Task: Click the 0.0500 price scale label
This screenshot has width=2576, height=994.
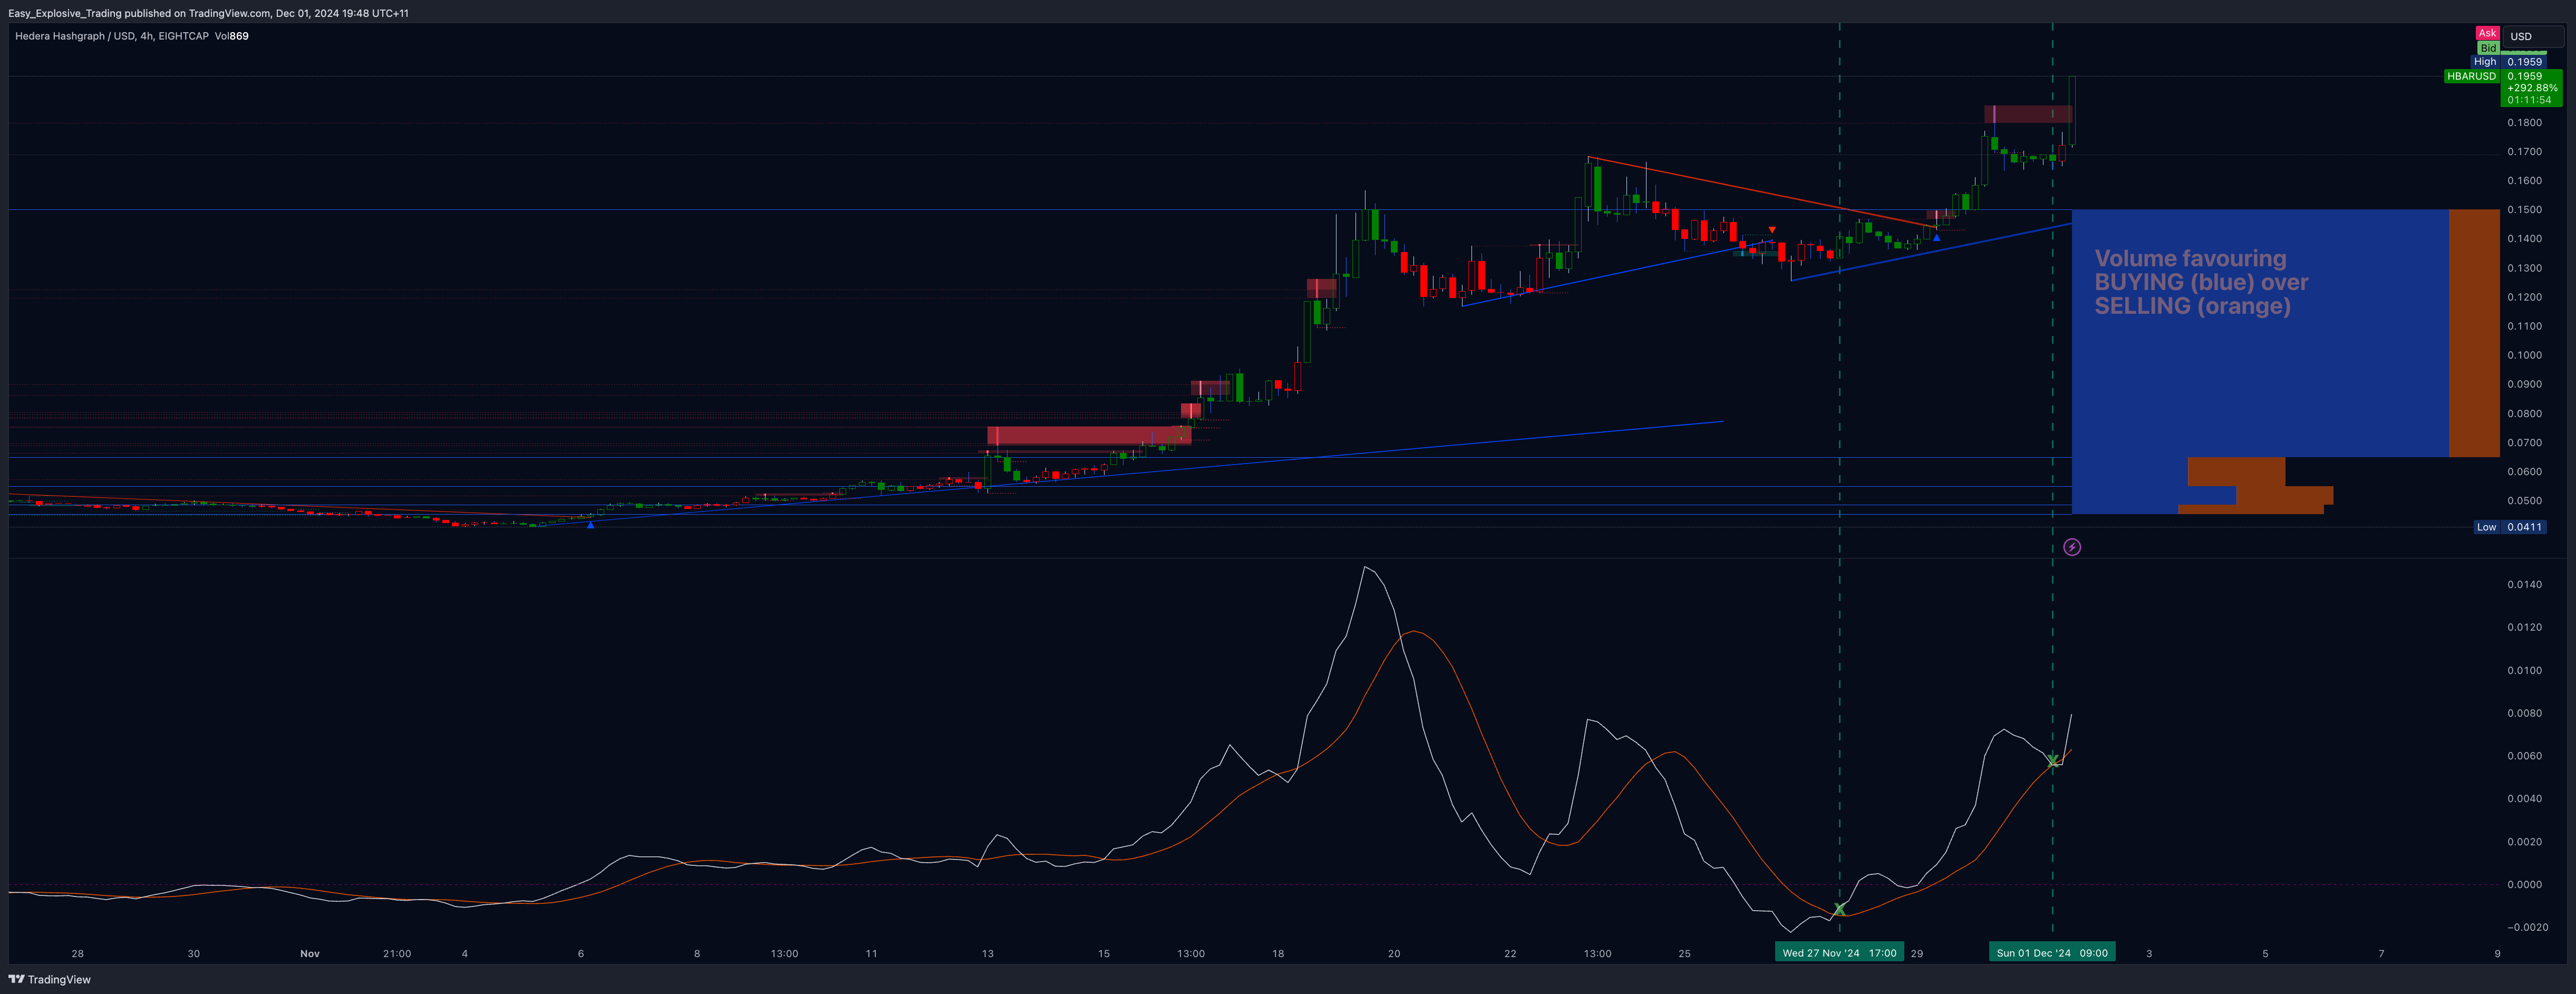Action: (2524, 501)
